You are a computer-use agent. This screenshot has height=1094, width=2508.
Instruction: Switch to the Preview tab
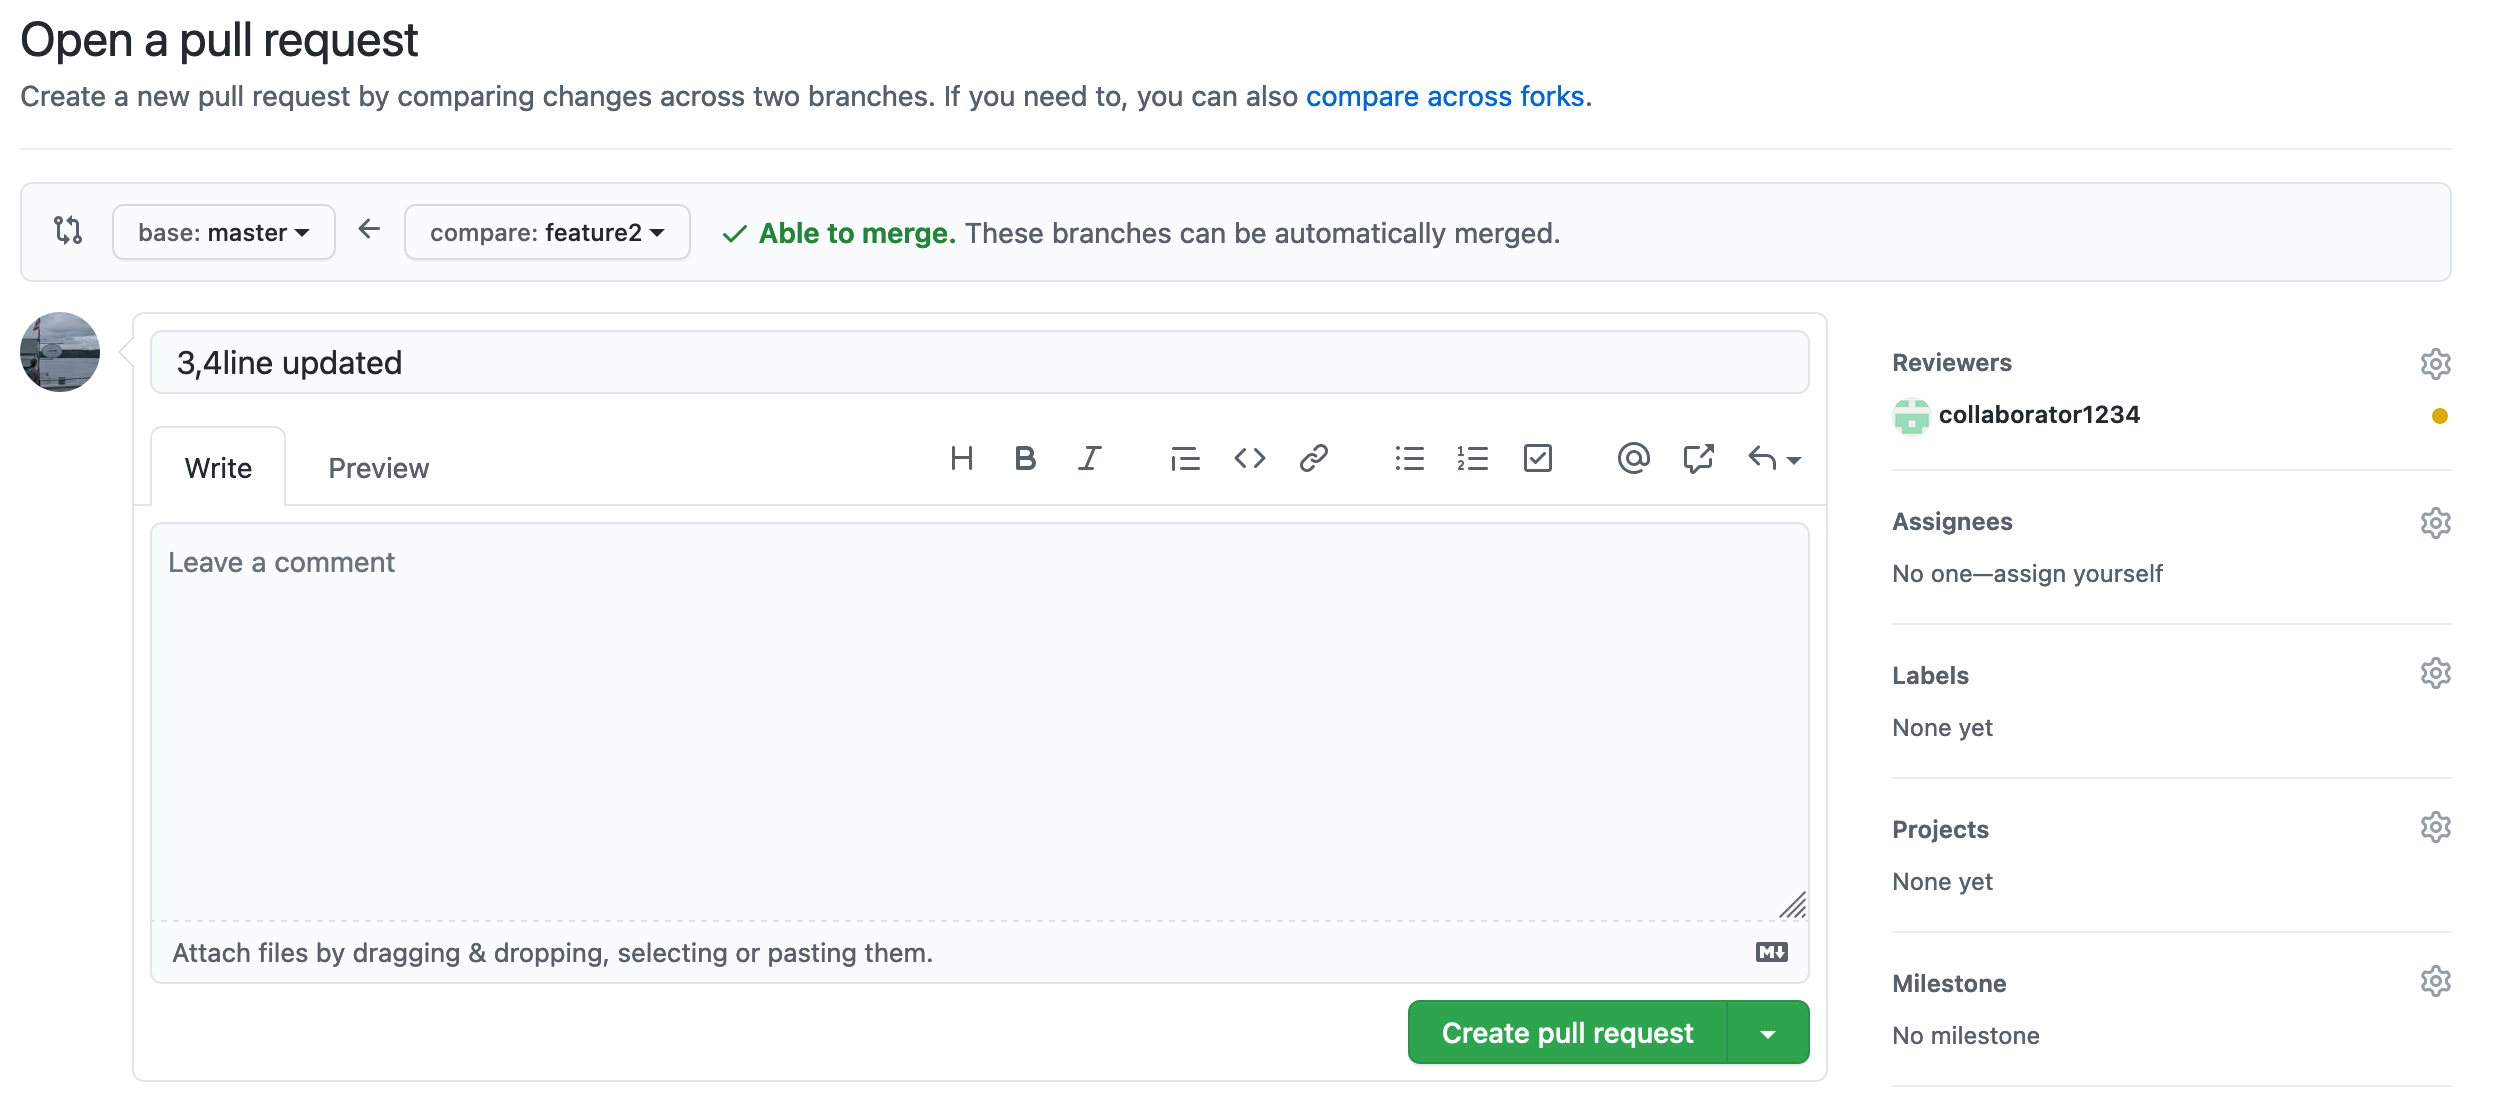pos(378,468)
